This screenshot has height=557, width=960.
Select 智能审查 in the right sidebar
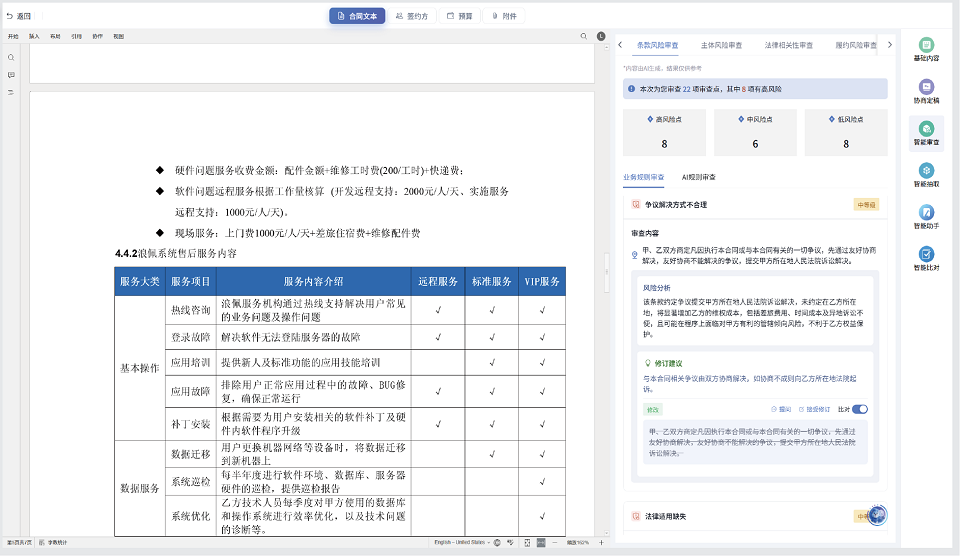click(x=926, y=133)
